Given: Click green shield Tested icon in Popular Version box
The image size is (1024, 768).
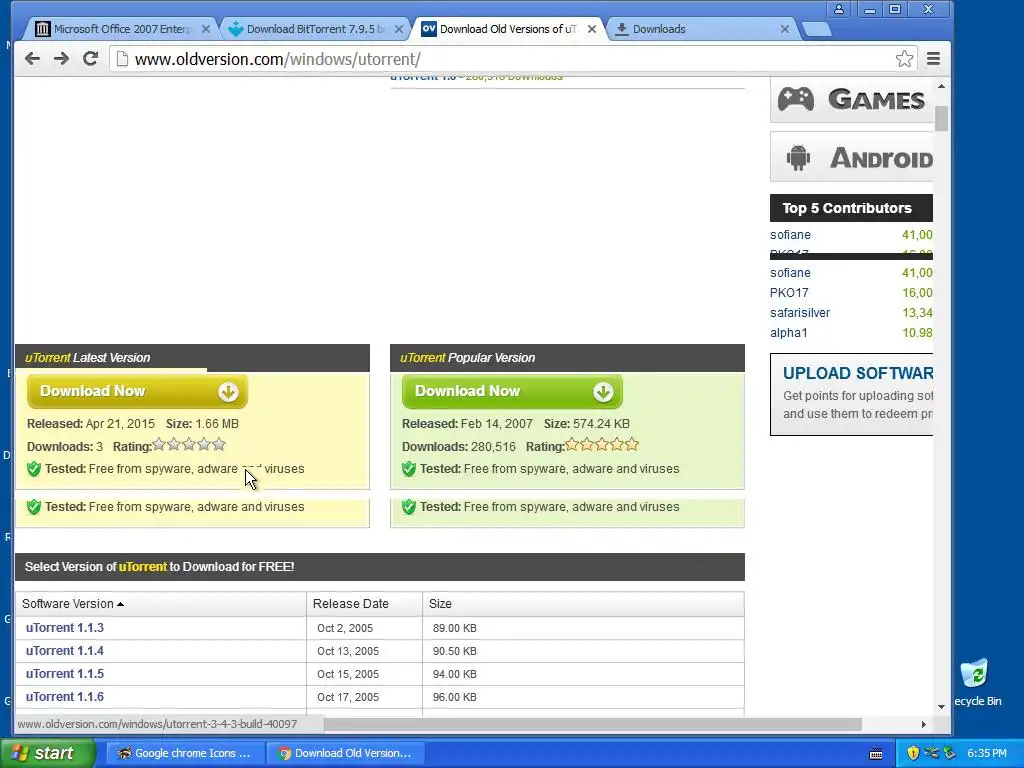Looking at the screenshot, I should click(x=409, y=469).
